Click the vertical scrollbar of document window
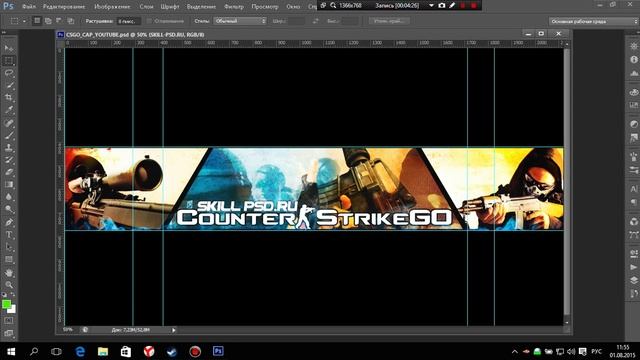 (567, 181)
